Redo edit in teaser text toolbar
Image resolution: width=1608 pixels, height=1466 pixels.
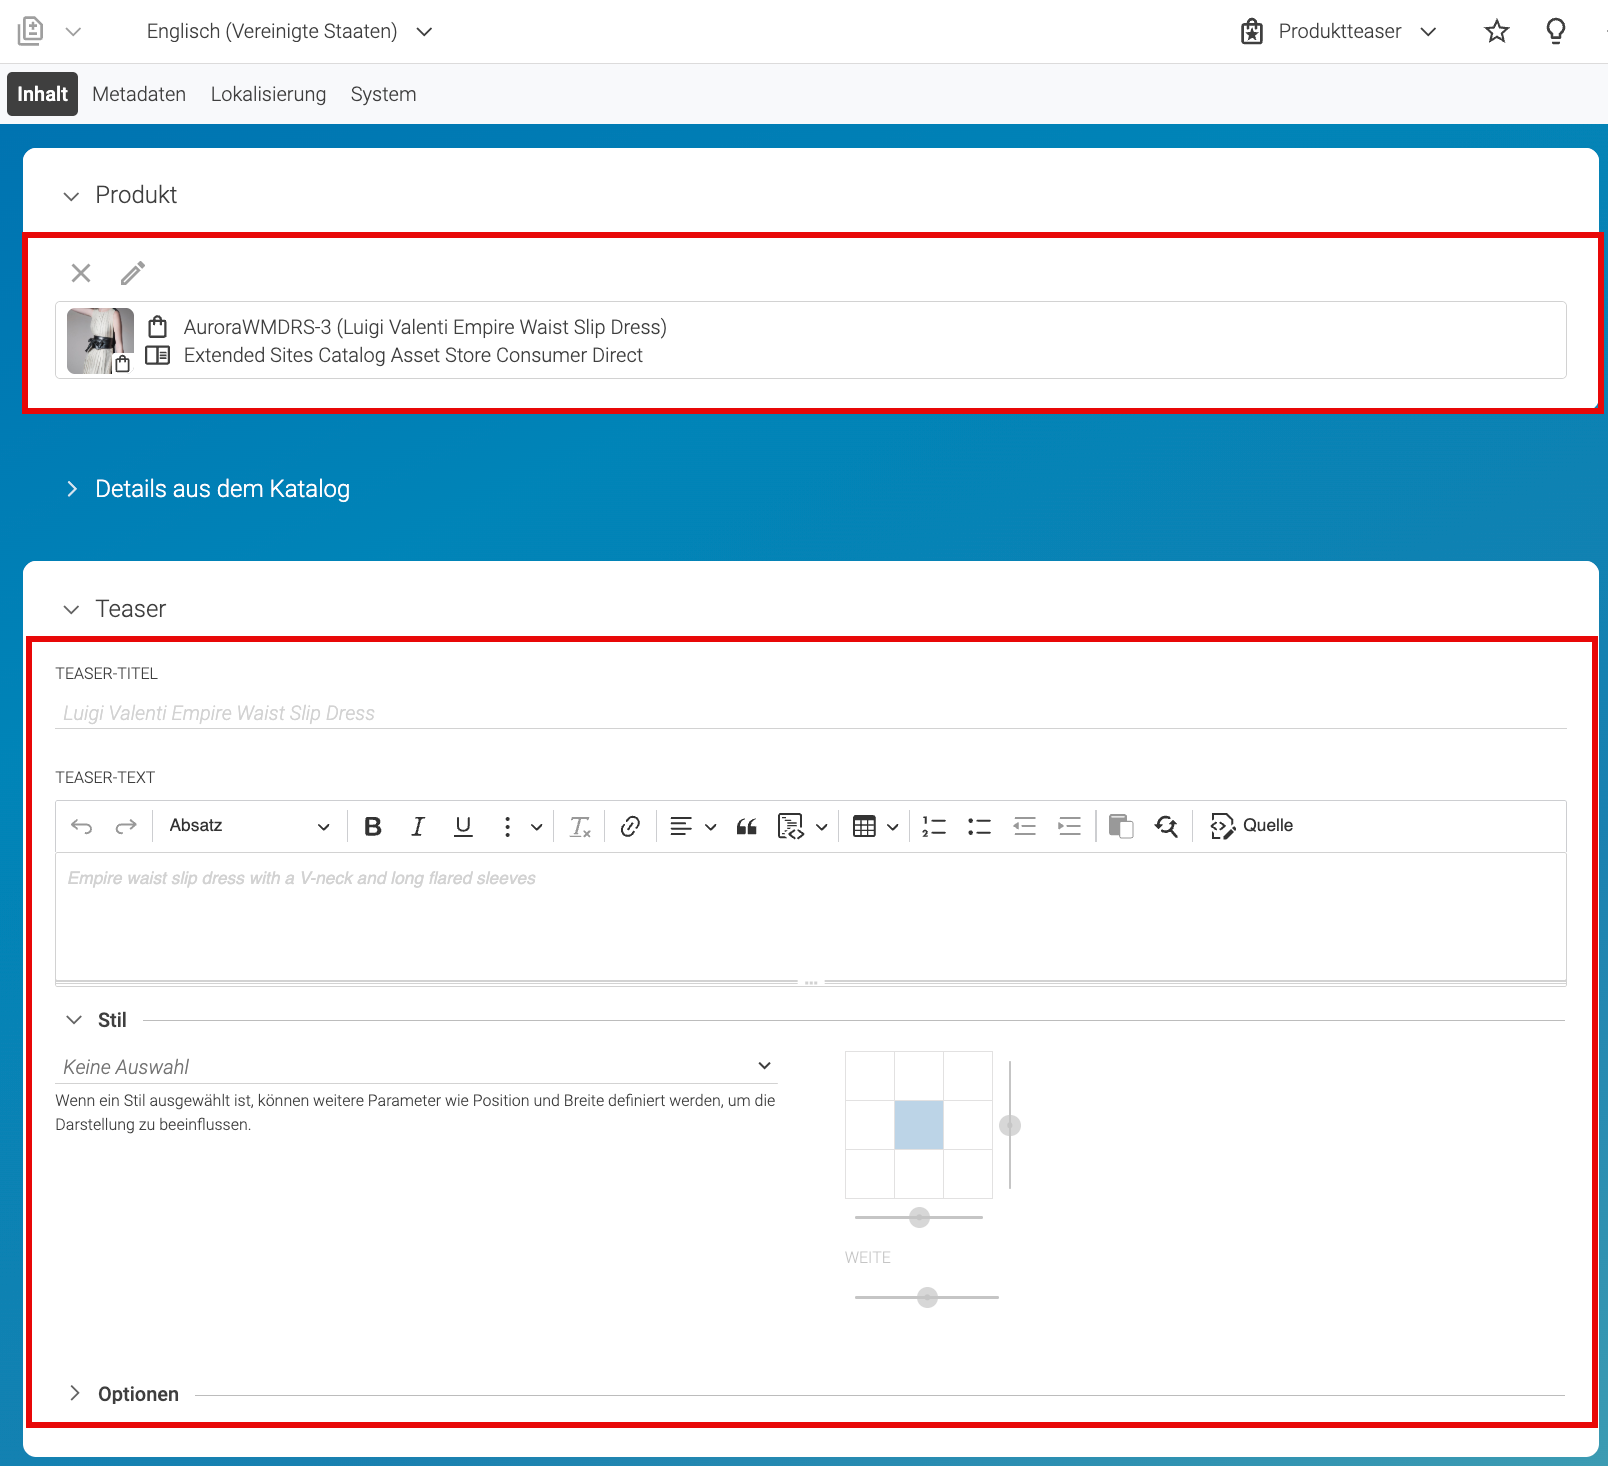126,826
